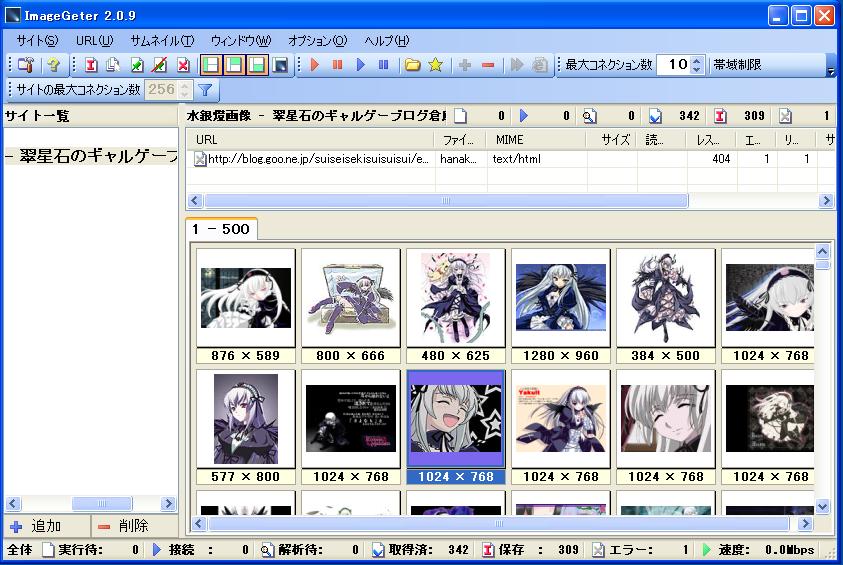The height and width of the screenshot is (565, 843).
Task: Click the text/html MIME cell
Action: pos(537,159)
